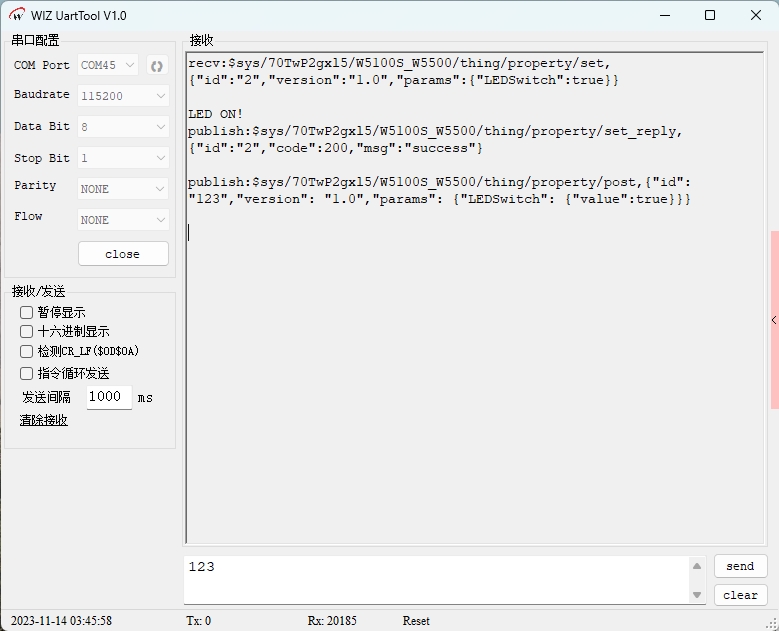Click the WIZ UartTool logo icon
Viewport: 779px width, 631px height.
[x=17, y=15]
